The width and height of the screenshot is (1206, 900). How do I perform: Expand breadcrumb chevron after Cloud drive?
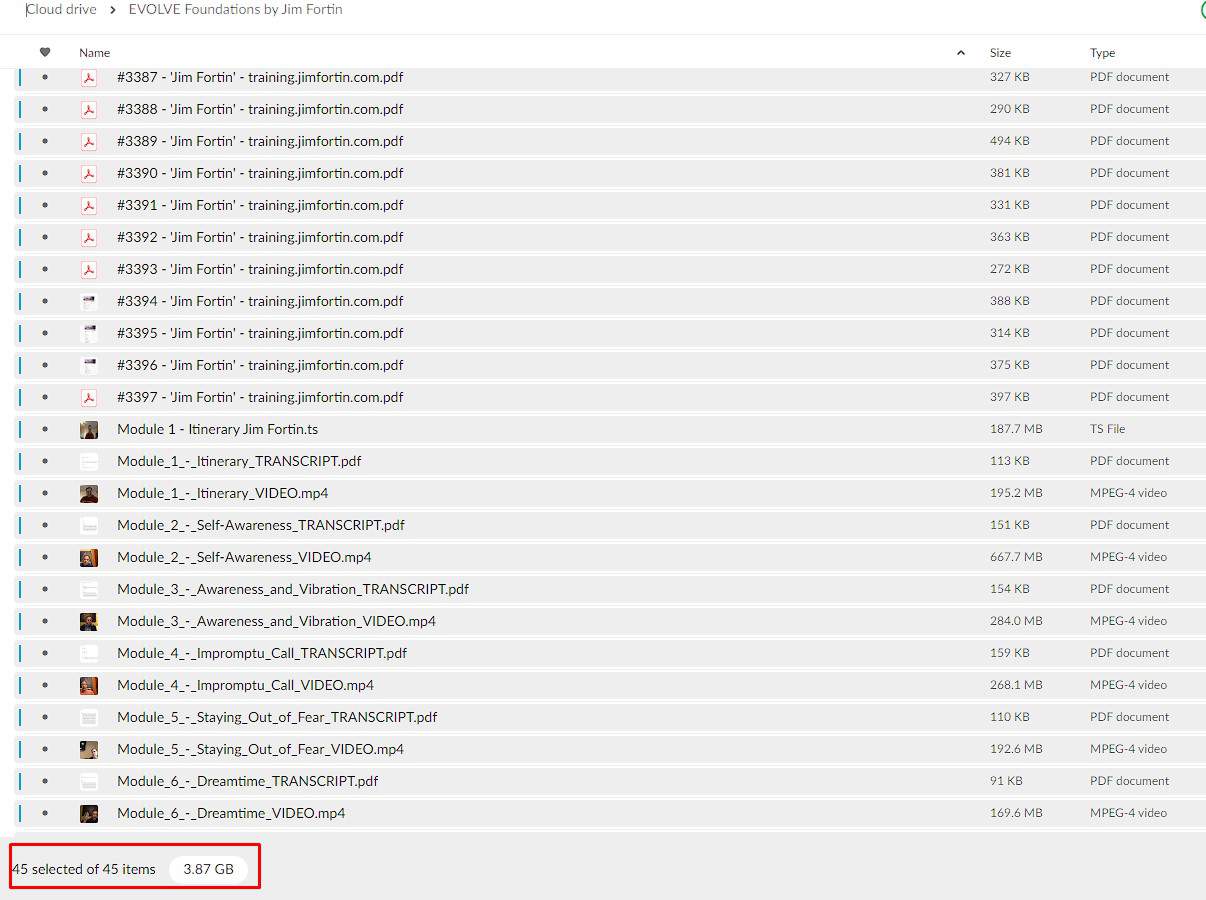tap(113, 10)
